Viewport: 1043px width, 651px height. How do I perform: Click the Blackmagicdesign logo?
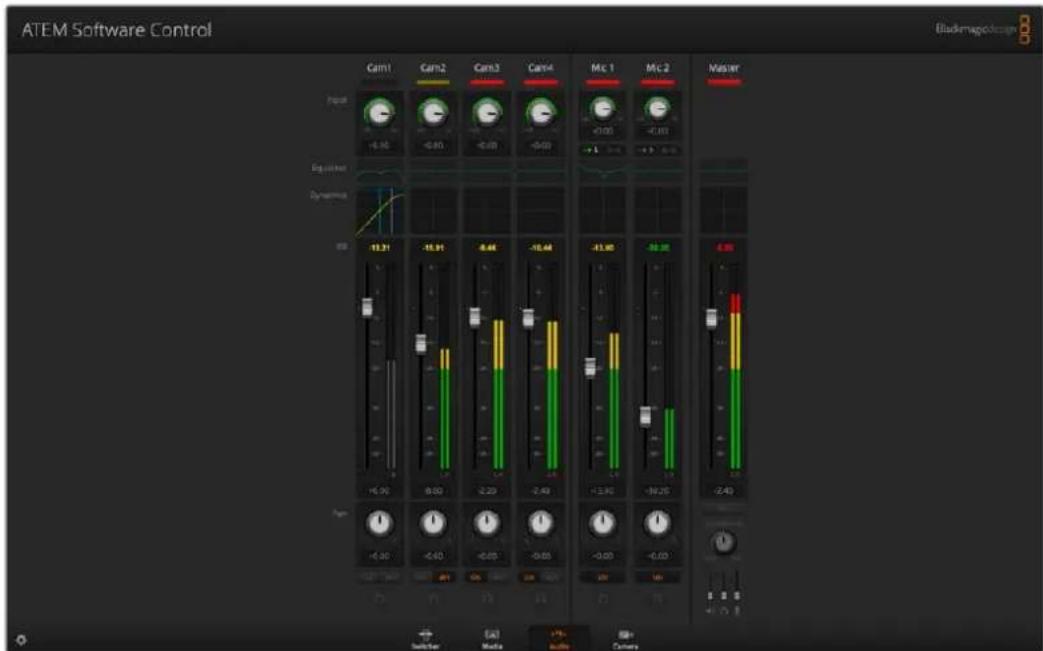pos(982,29)
